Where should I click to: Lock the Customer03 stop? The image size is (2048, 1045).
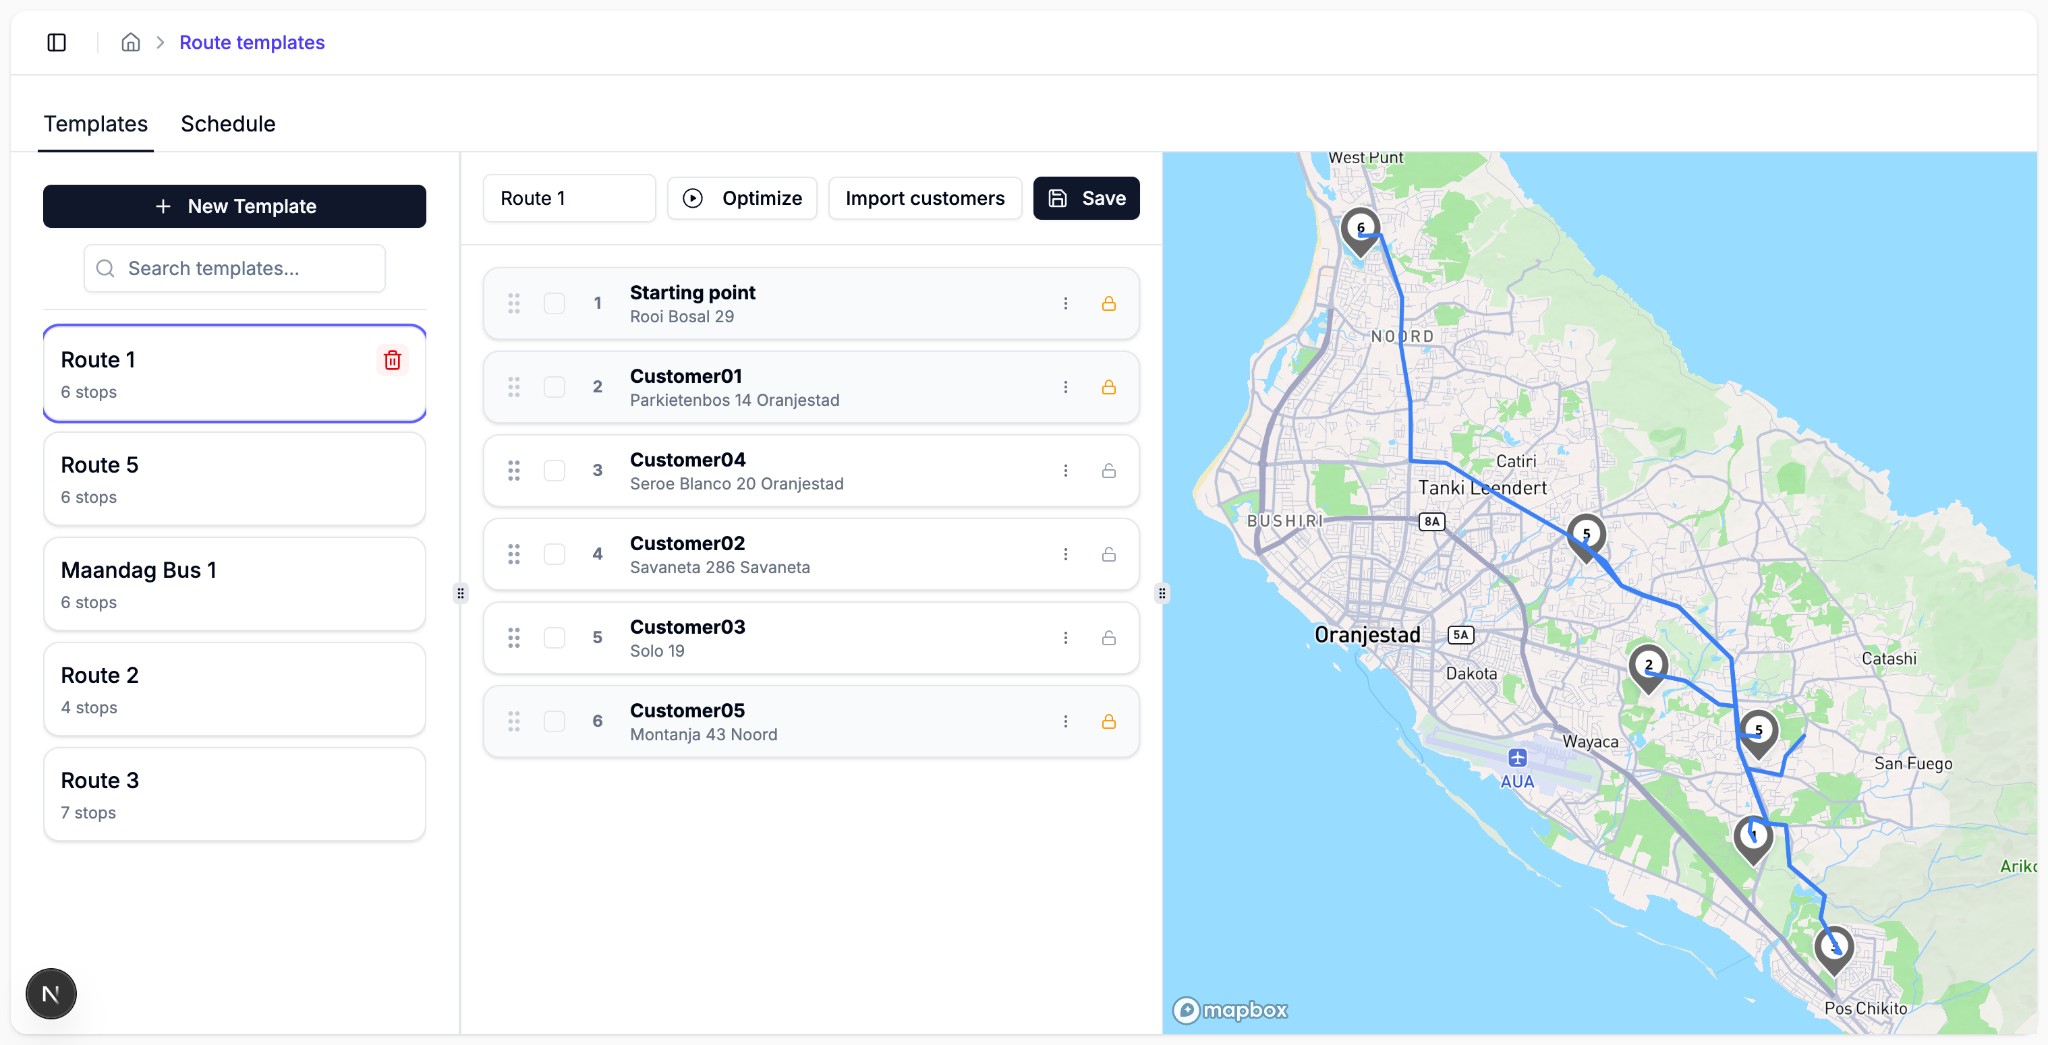click(1108, 638)
